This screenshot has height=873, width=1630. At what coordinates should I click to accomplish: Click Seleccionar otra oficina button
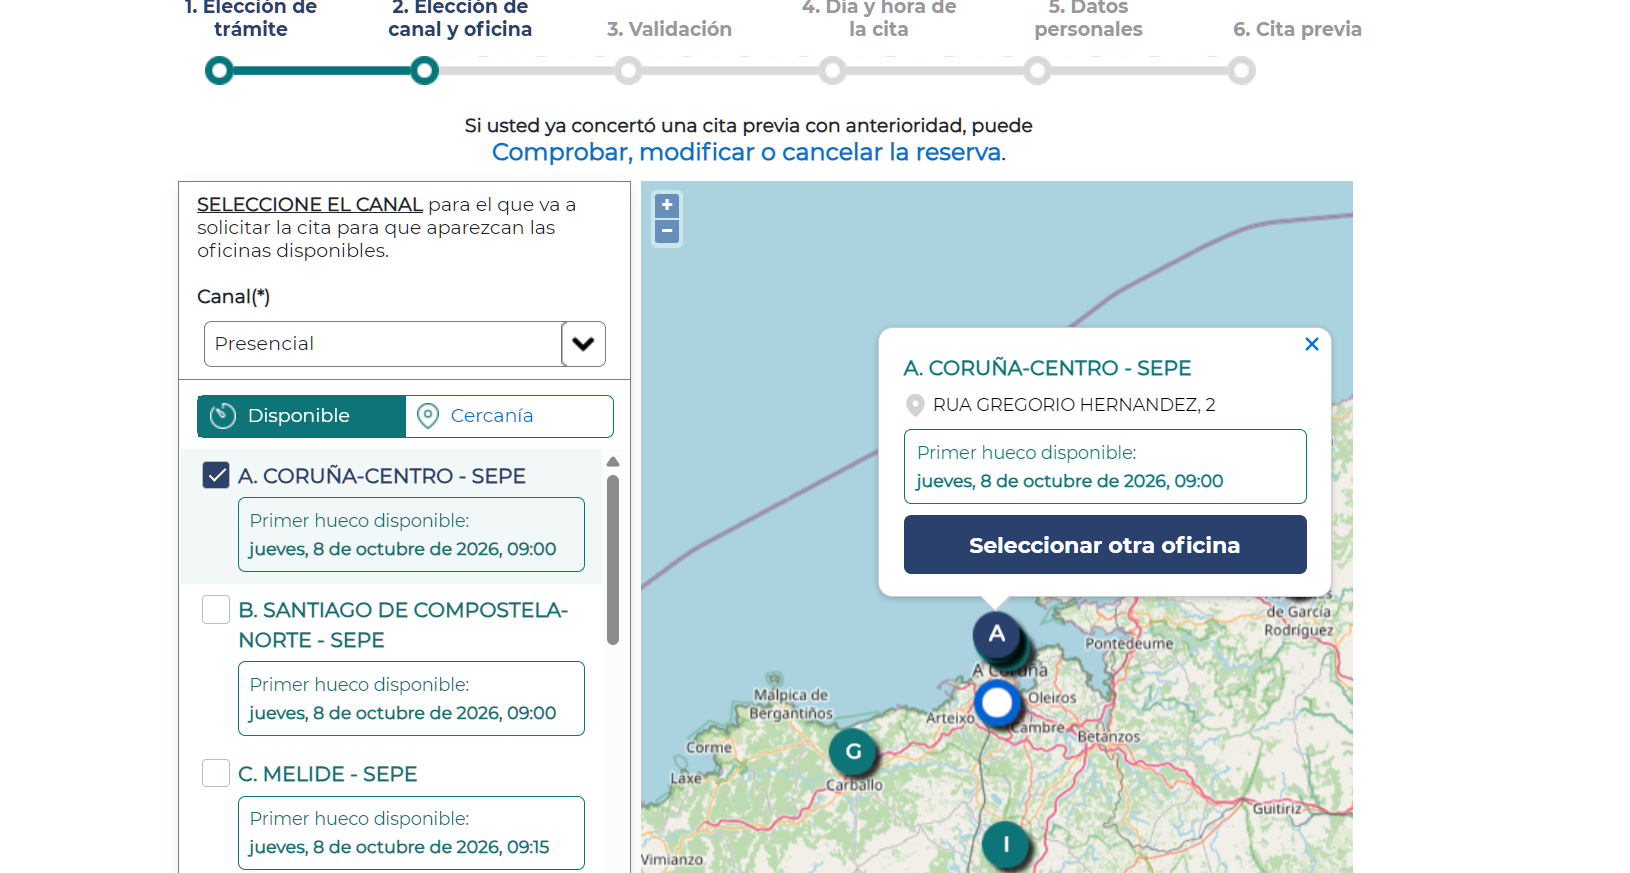[x=1105, y=545]
